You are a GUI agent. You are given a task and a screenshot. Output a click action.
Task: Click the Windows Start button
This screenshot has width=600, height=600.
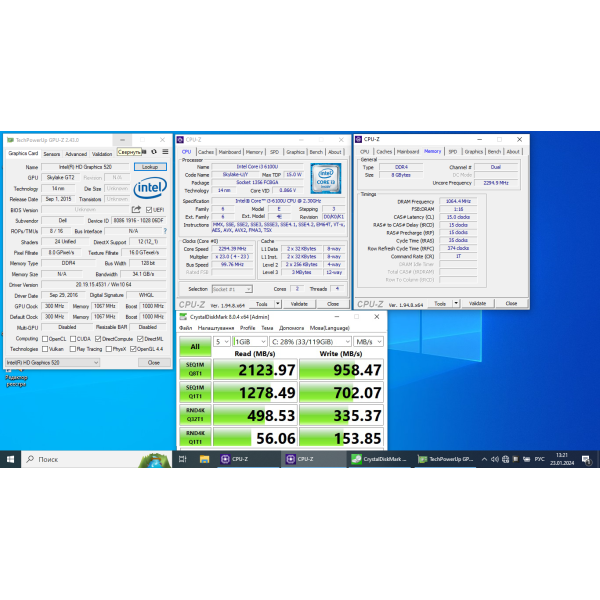click(10, 459)
